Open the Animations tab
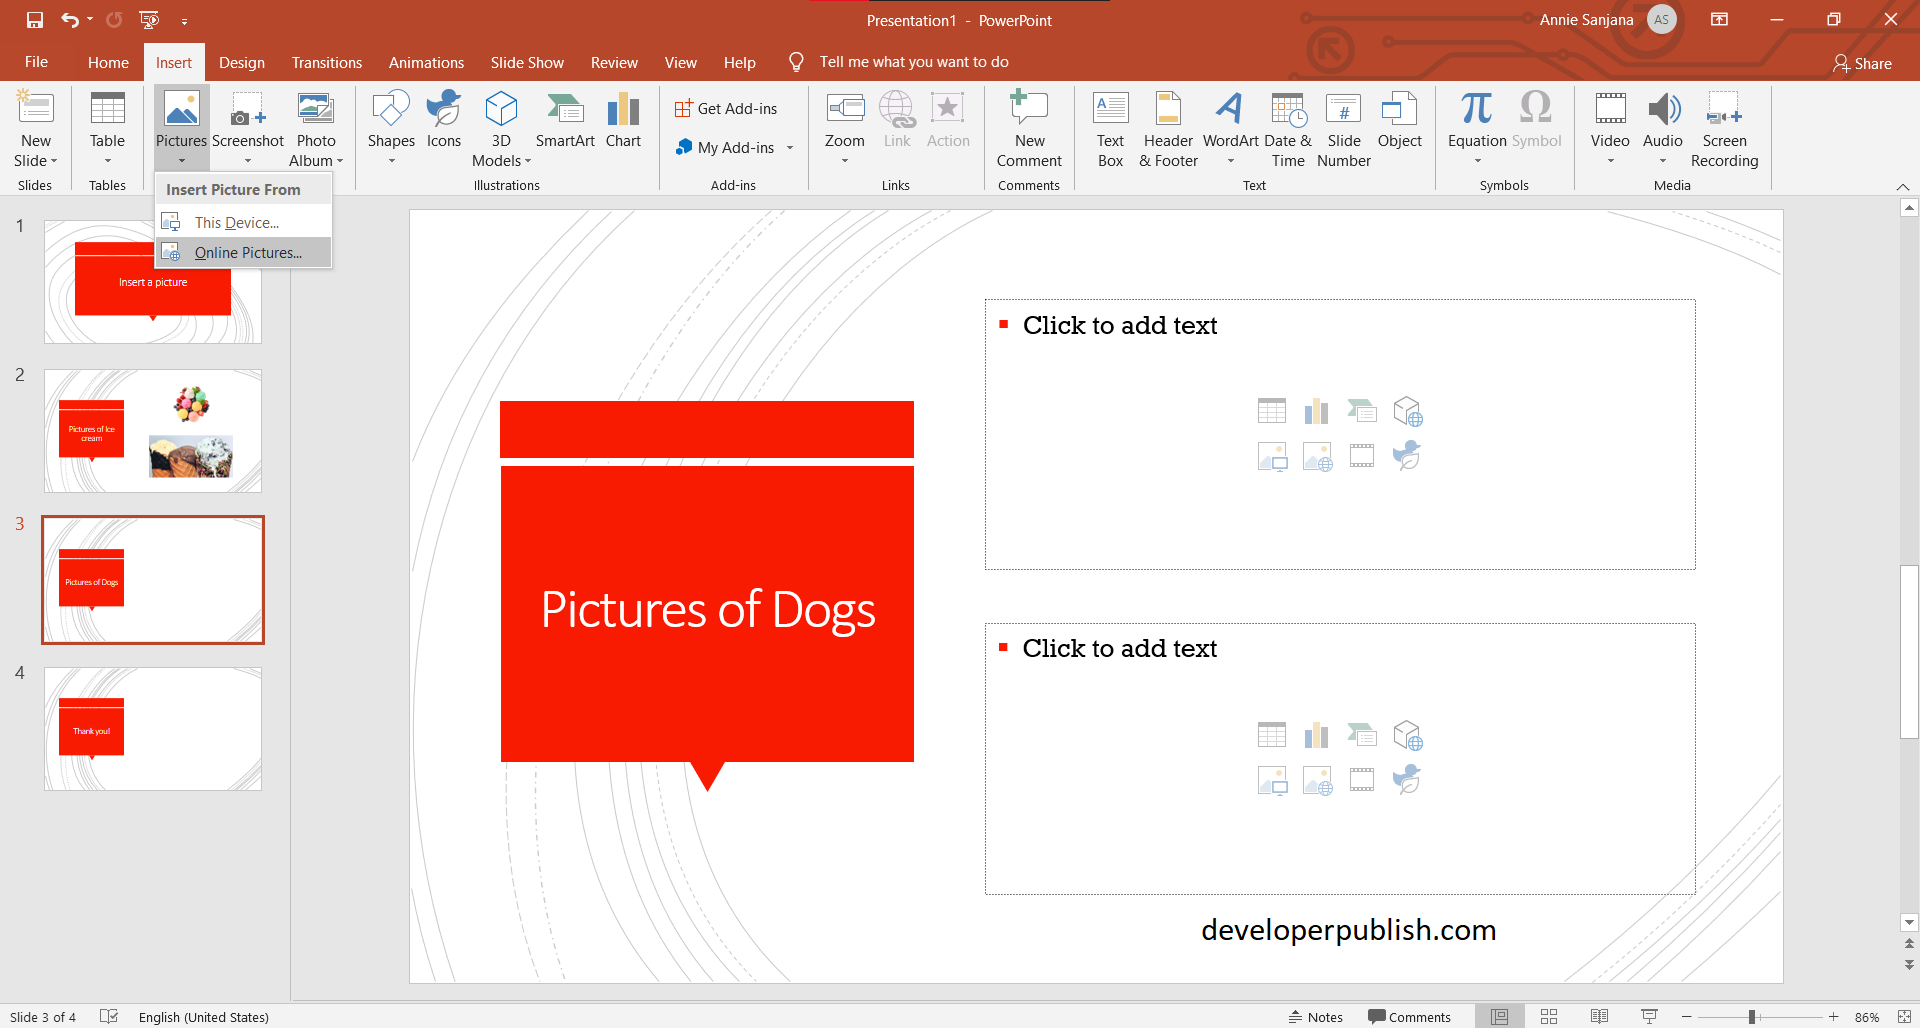Image resolution: width=1920 pixels, height=1028 pixels. tap(426, 62)
